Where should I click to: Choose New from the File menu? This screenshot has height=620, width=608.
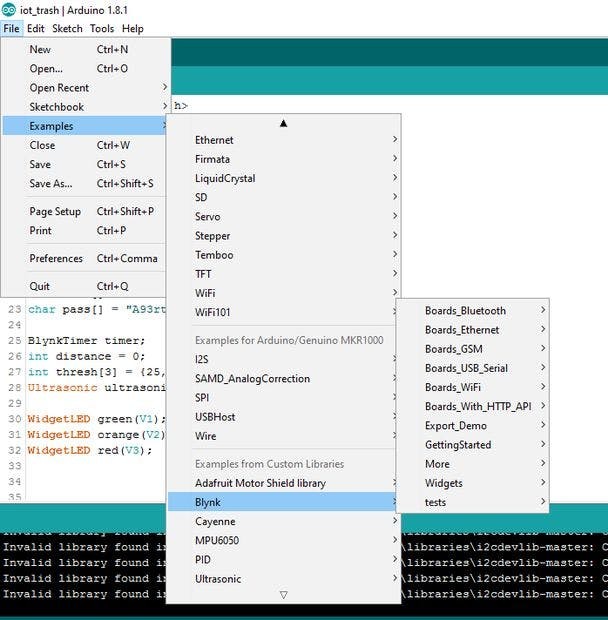pos(85,49)
